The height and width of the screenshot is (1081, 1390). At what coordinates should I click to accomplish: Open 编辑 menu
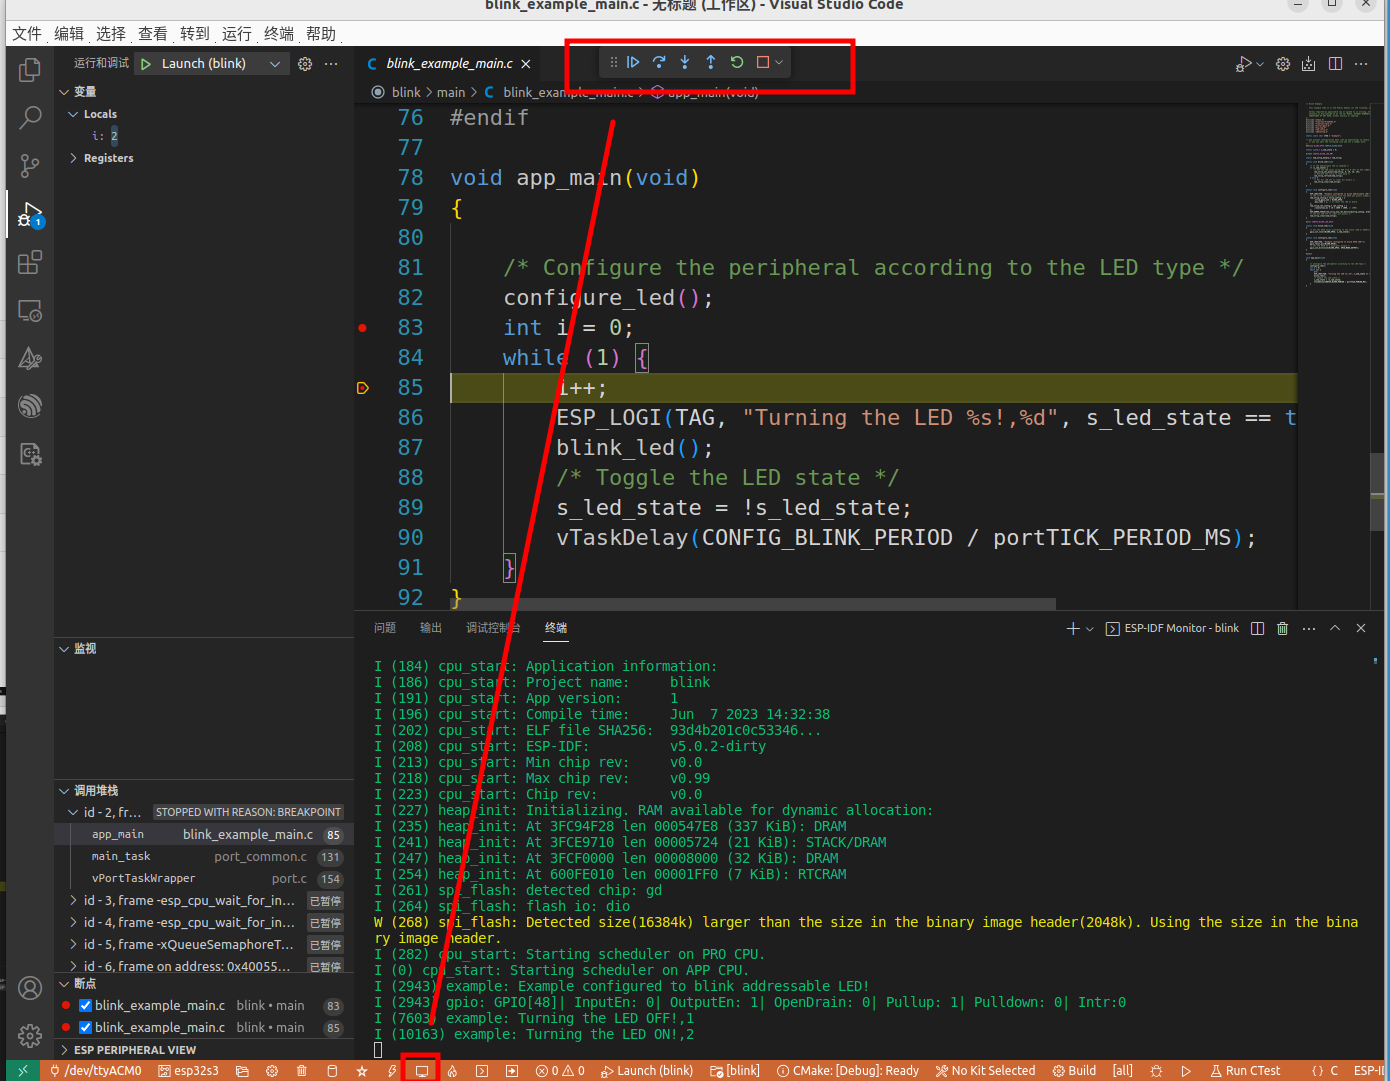69,33
